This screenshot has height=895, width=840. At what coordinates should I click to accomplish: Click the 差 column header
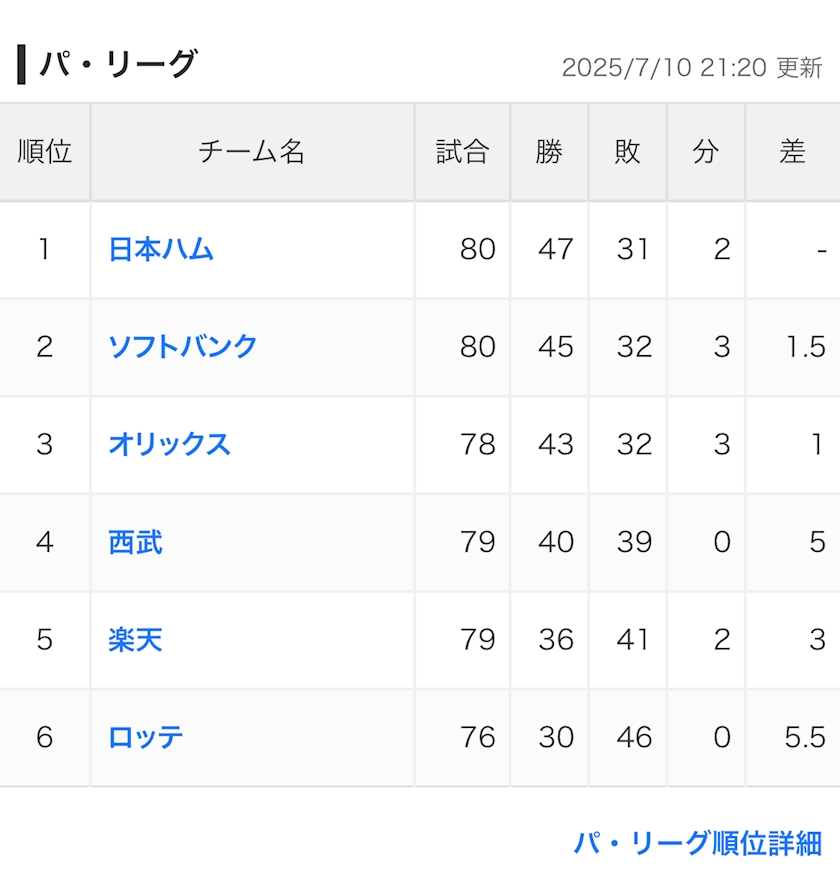(793, 152)
